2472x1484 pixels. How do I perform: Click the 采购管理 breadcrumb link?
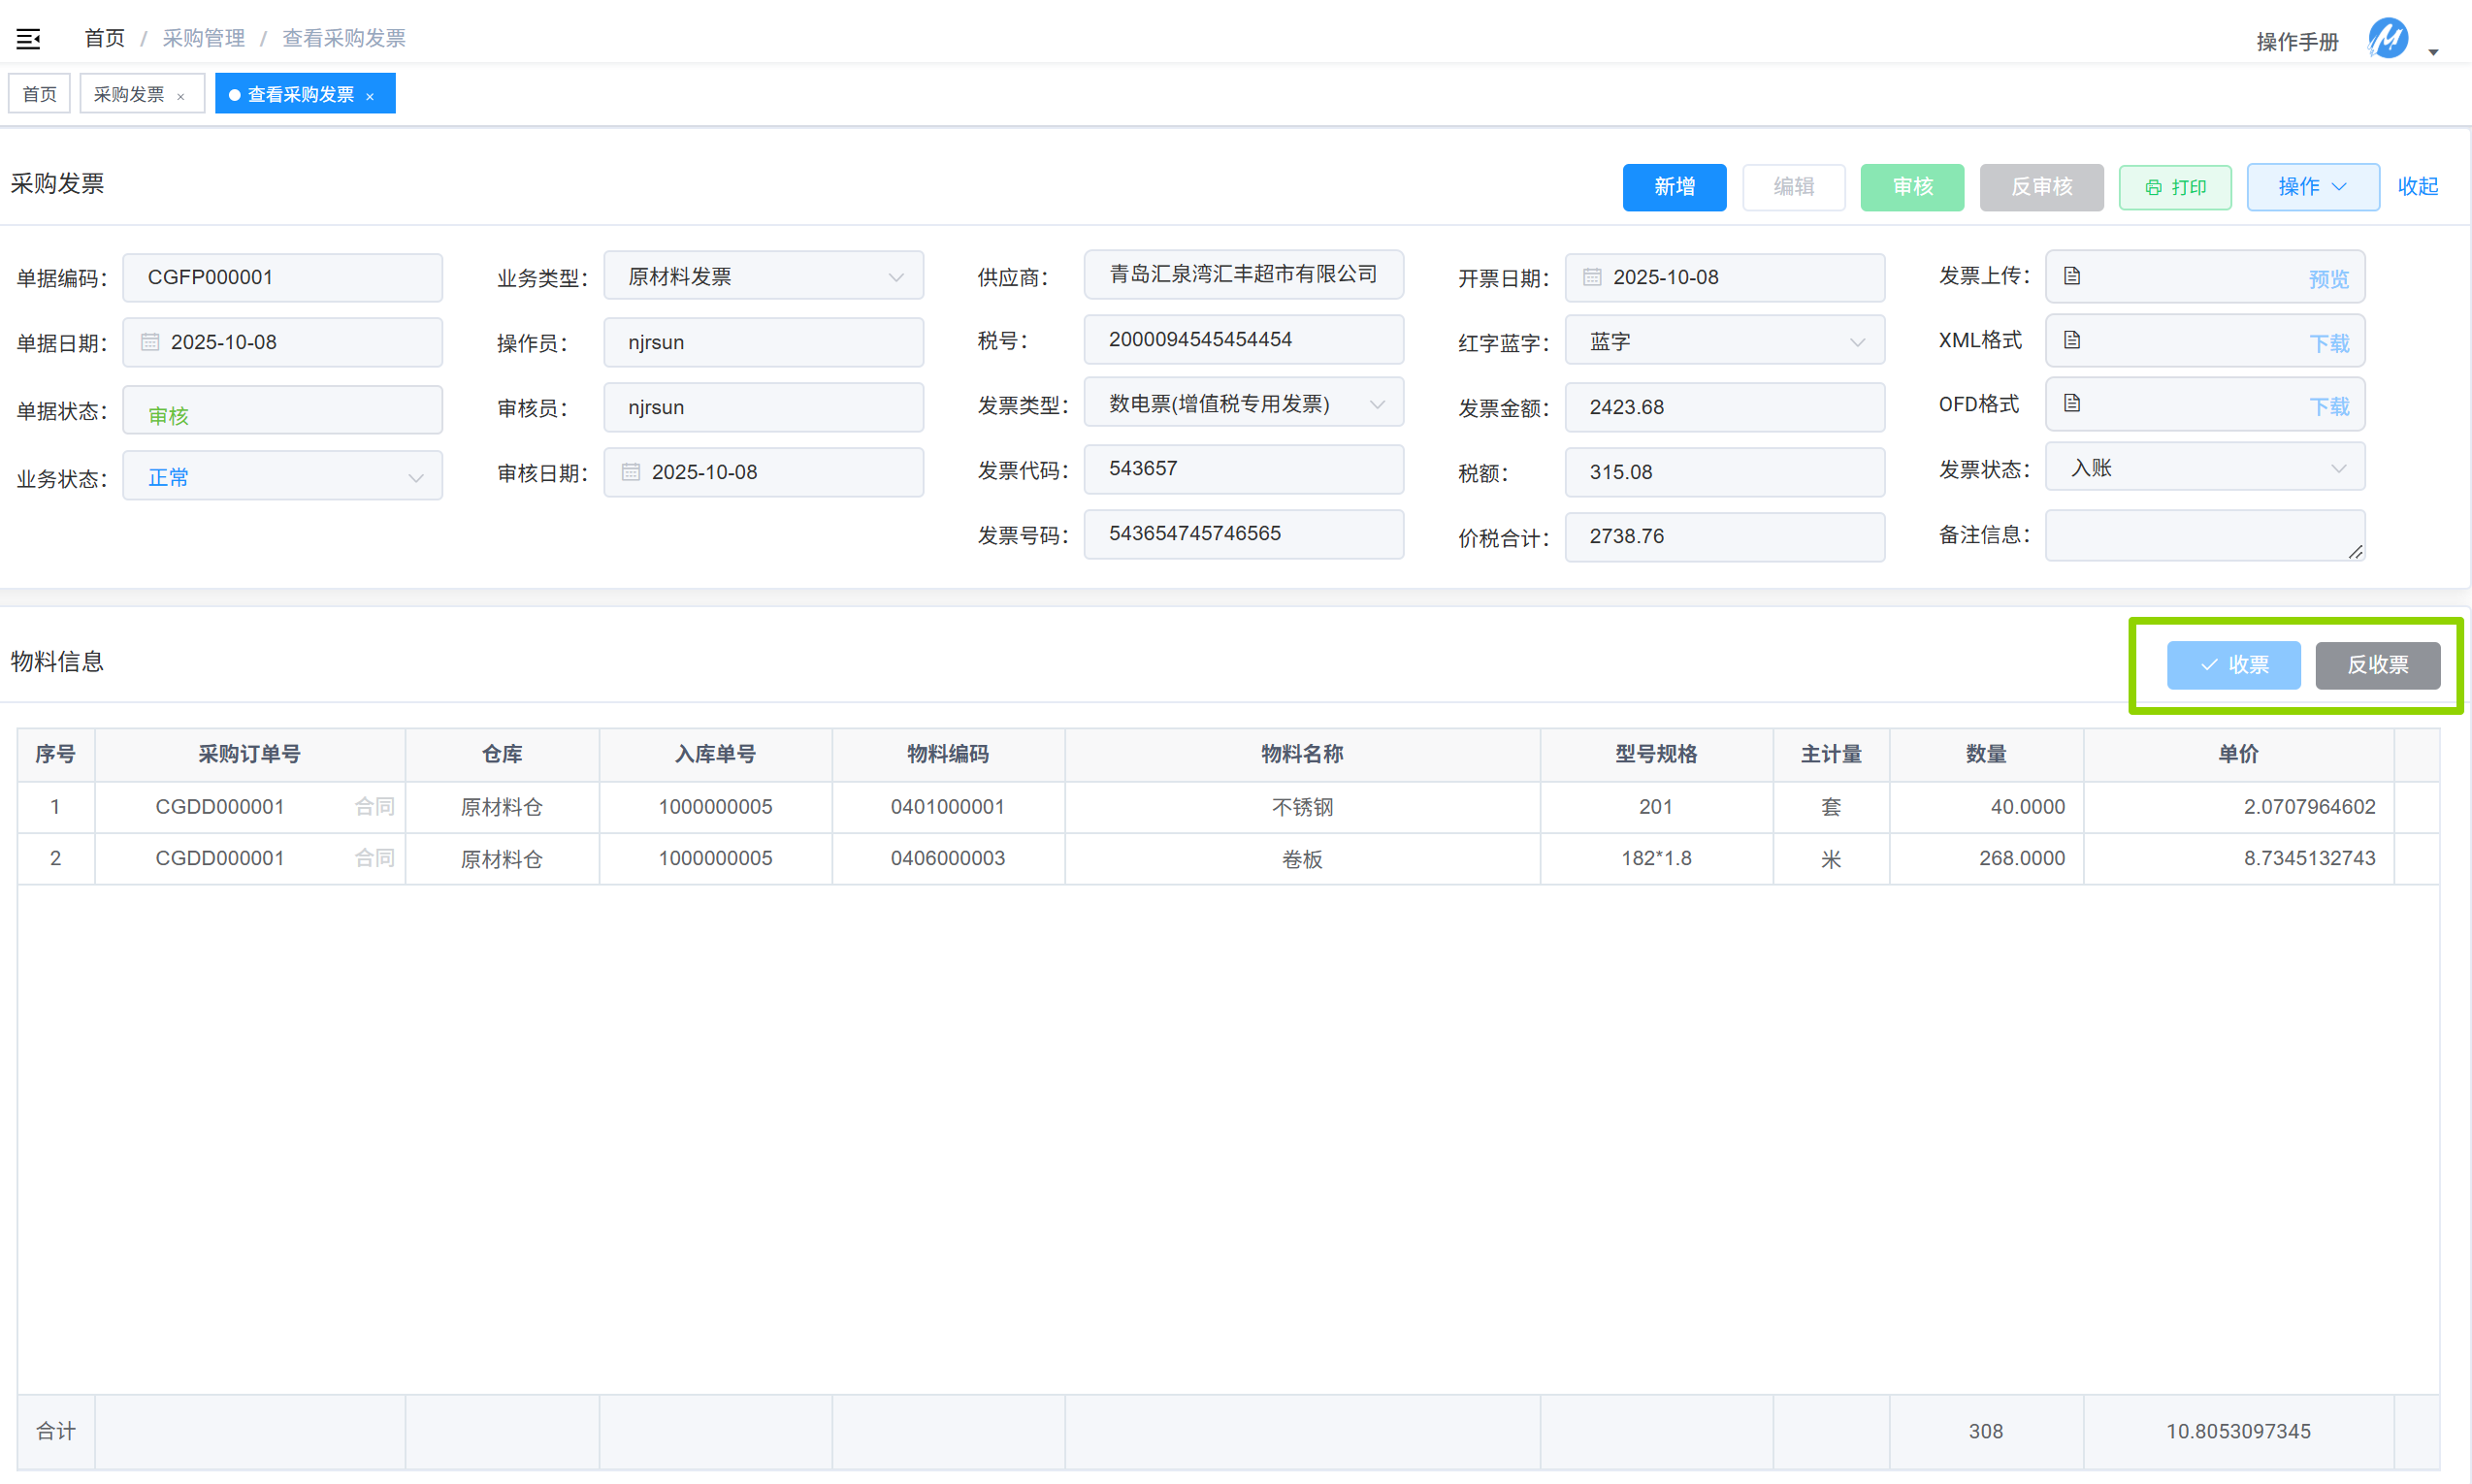click(204, 38)
